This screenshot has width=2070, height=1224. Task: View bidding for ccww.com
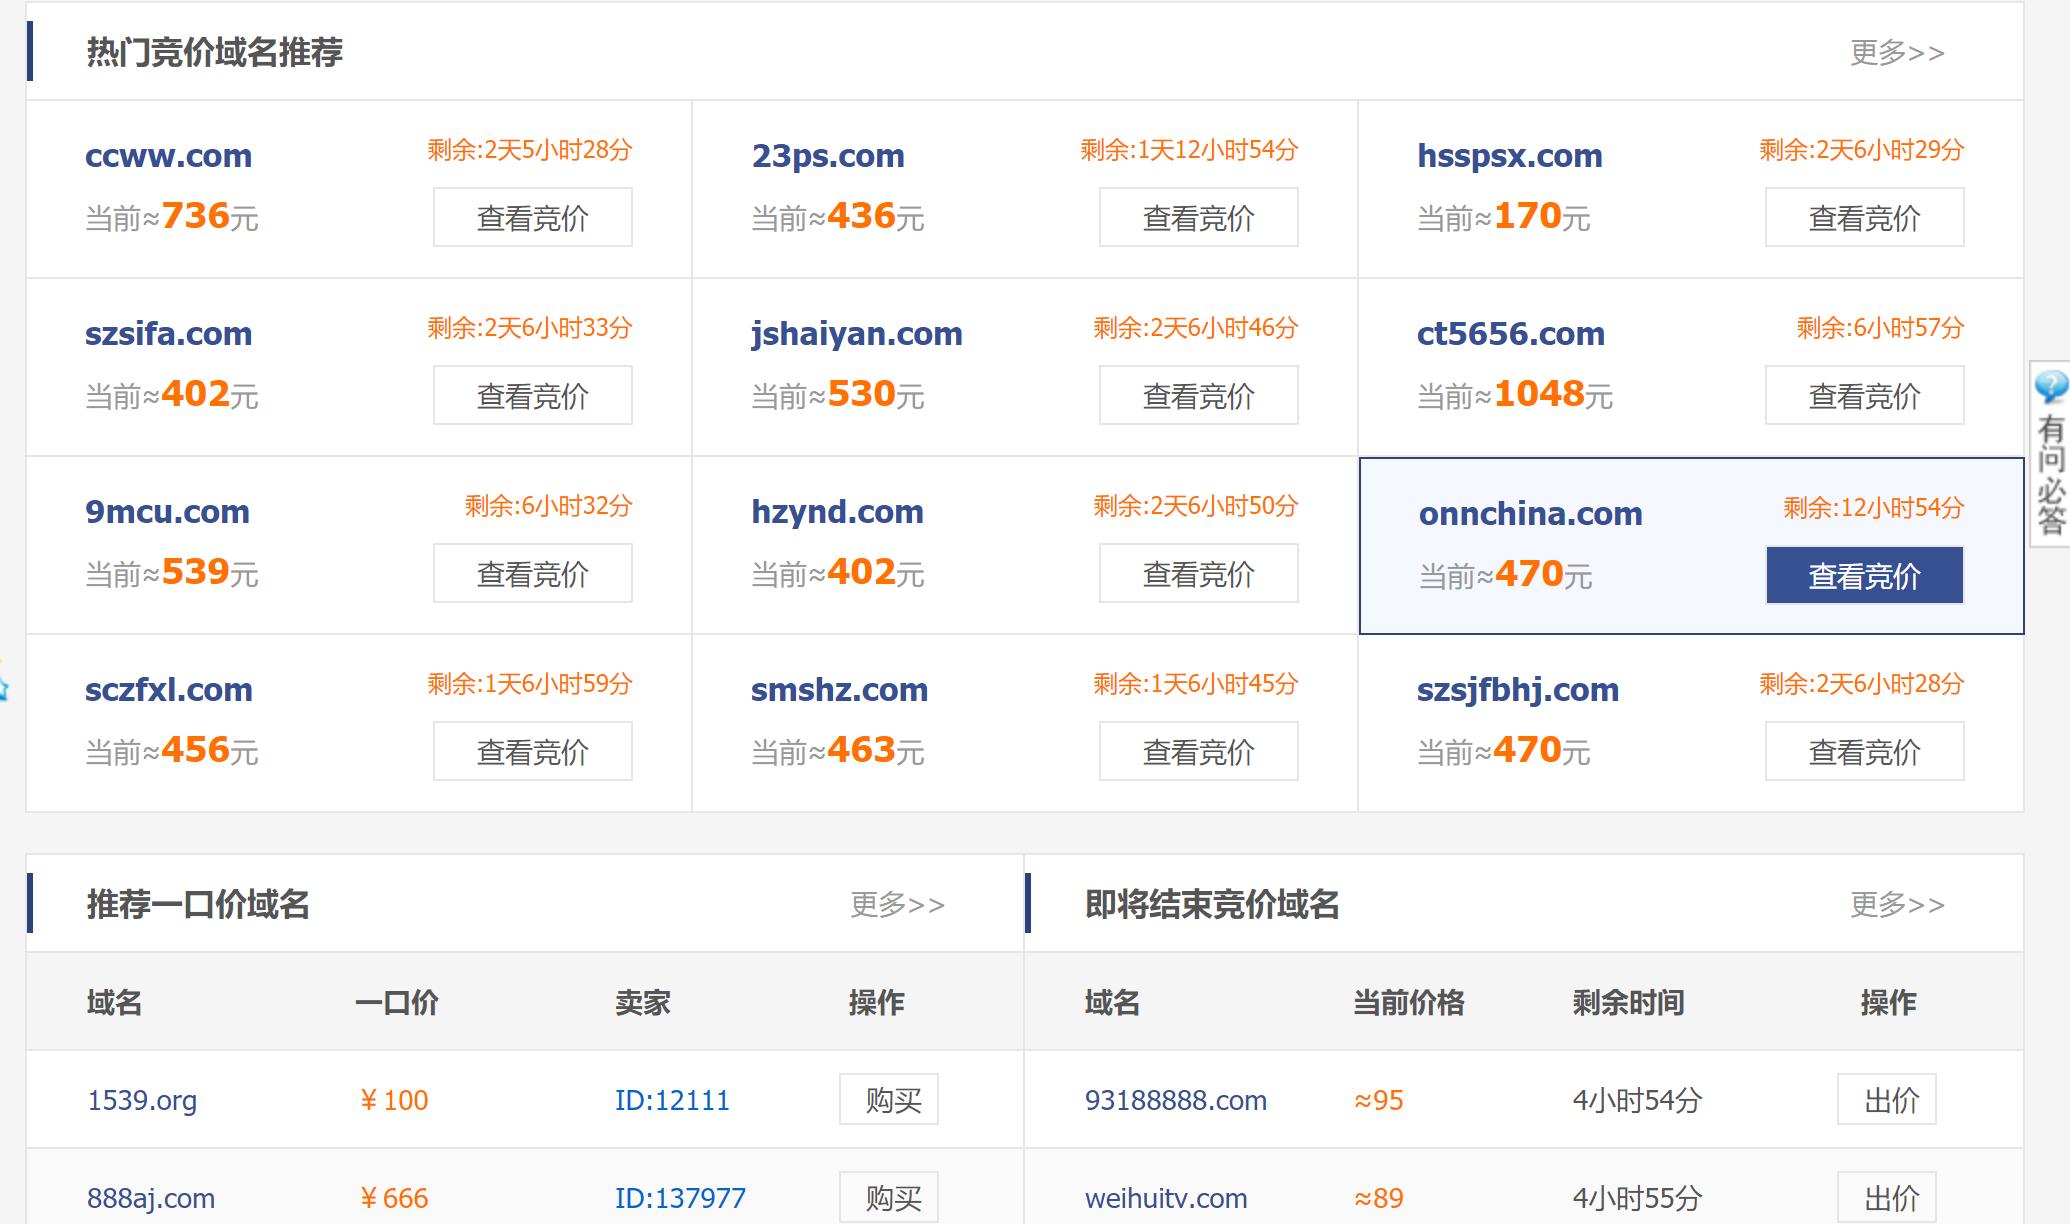click(532, 217)
